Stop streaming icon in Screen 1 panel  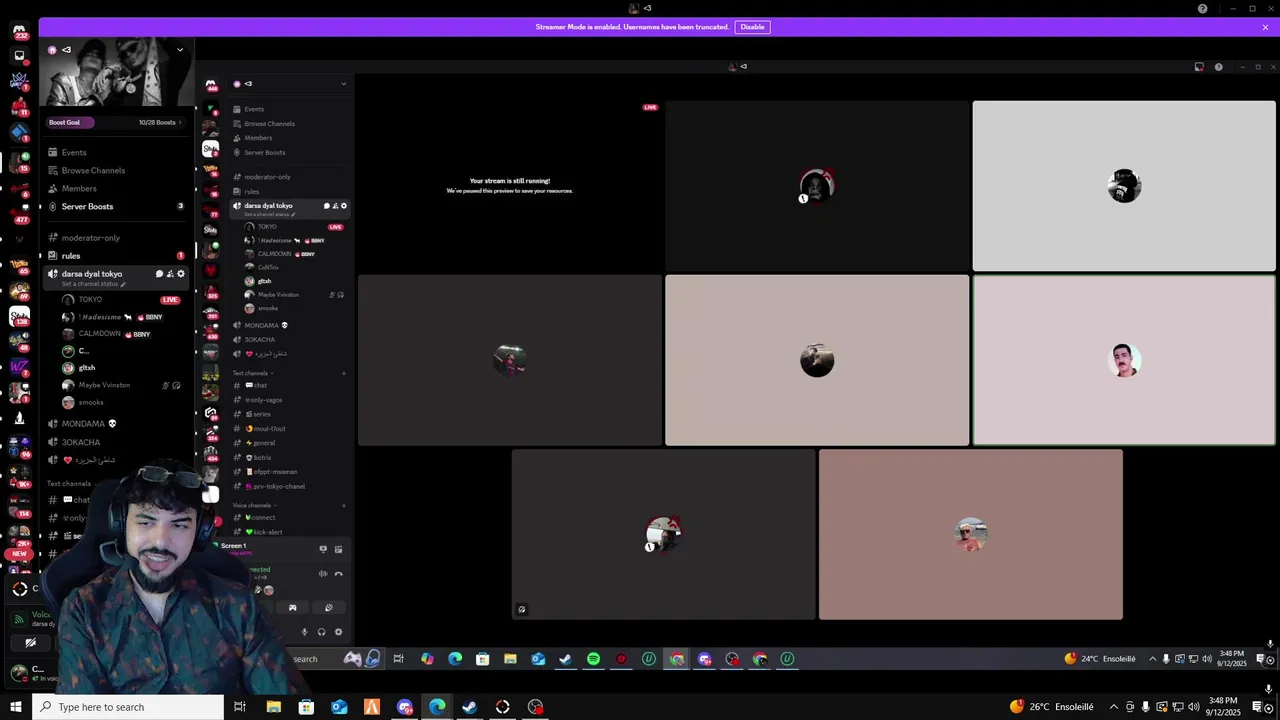[x=323, y=549]
